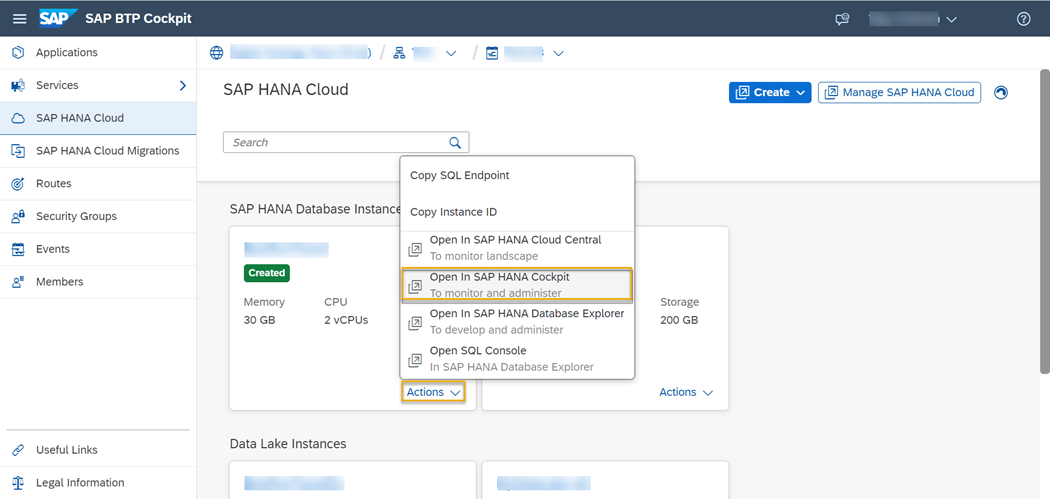Click external-link icon beside Database Explorer entry
Image resolution: width=1050 pixels, height=500 pixels.
click(x=415, y=324)
